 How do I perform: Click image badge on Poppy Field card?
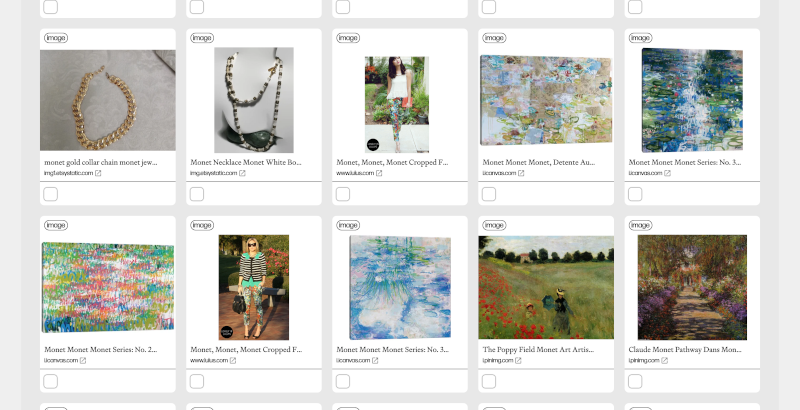pyautogui.click(x=494, y=225)
